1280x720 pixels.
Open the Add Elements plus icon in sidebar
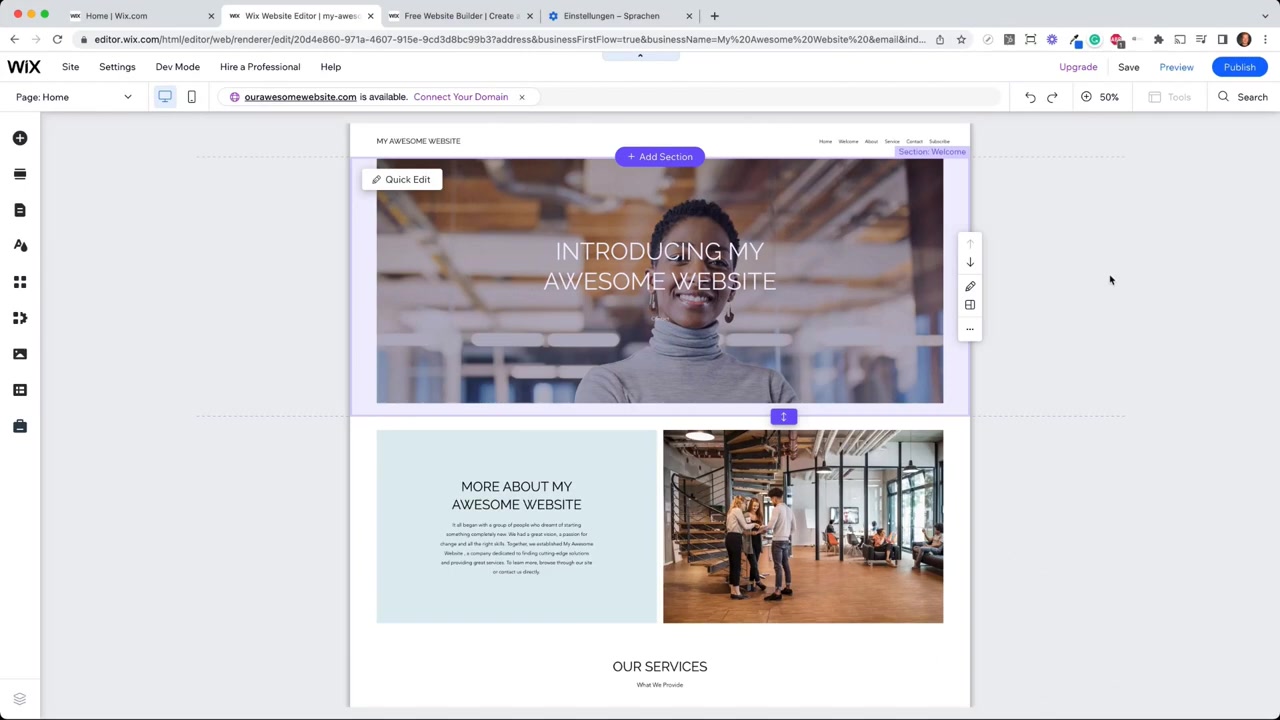pyautogui.click(x=20, y=138)
